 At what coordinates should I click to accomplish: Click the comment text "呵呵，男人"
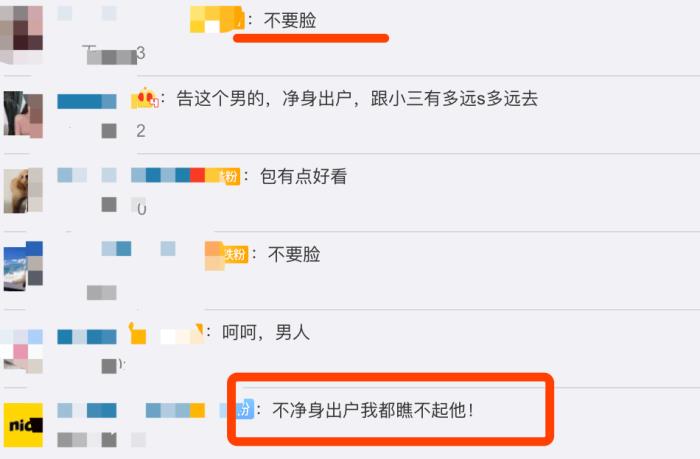pyautogui.click(x=266, y=333)
